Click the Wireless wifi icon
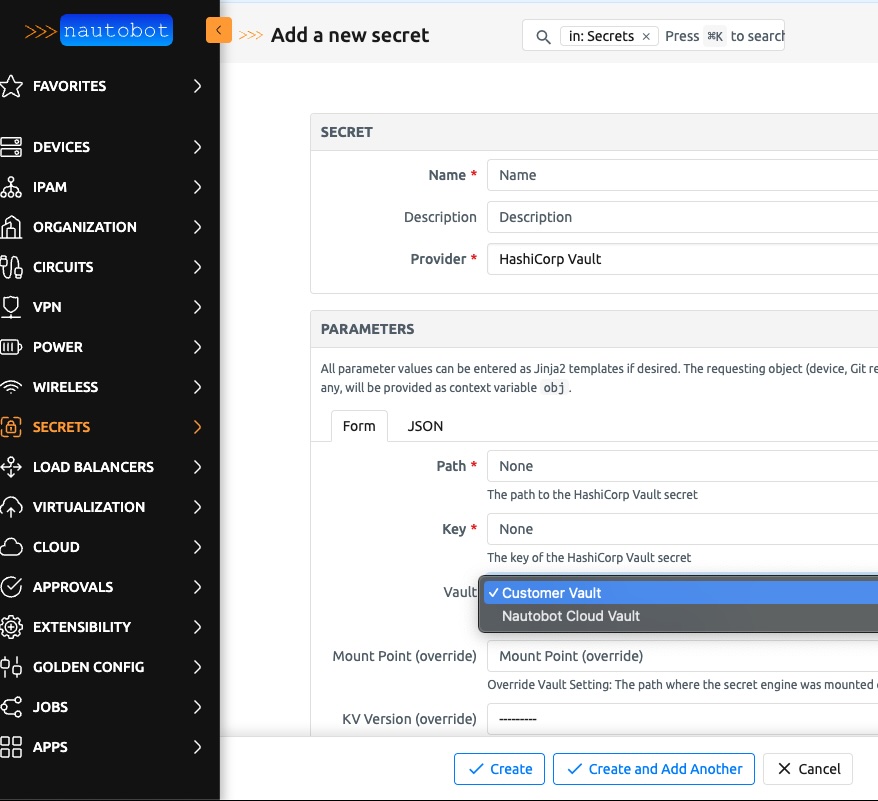 12,387
